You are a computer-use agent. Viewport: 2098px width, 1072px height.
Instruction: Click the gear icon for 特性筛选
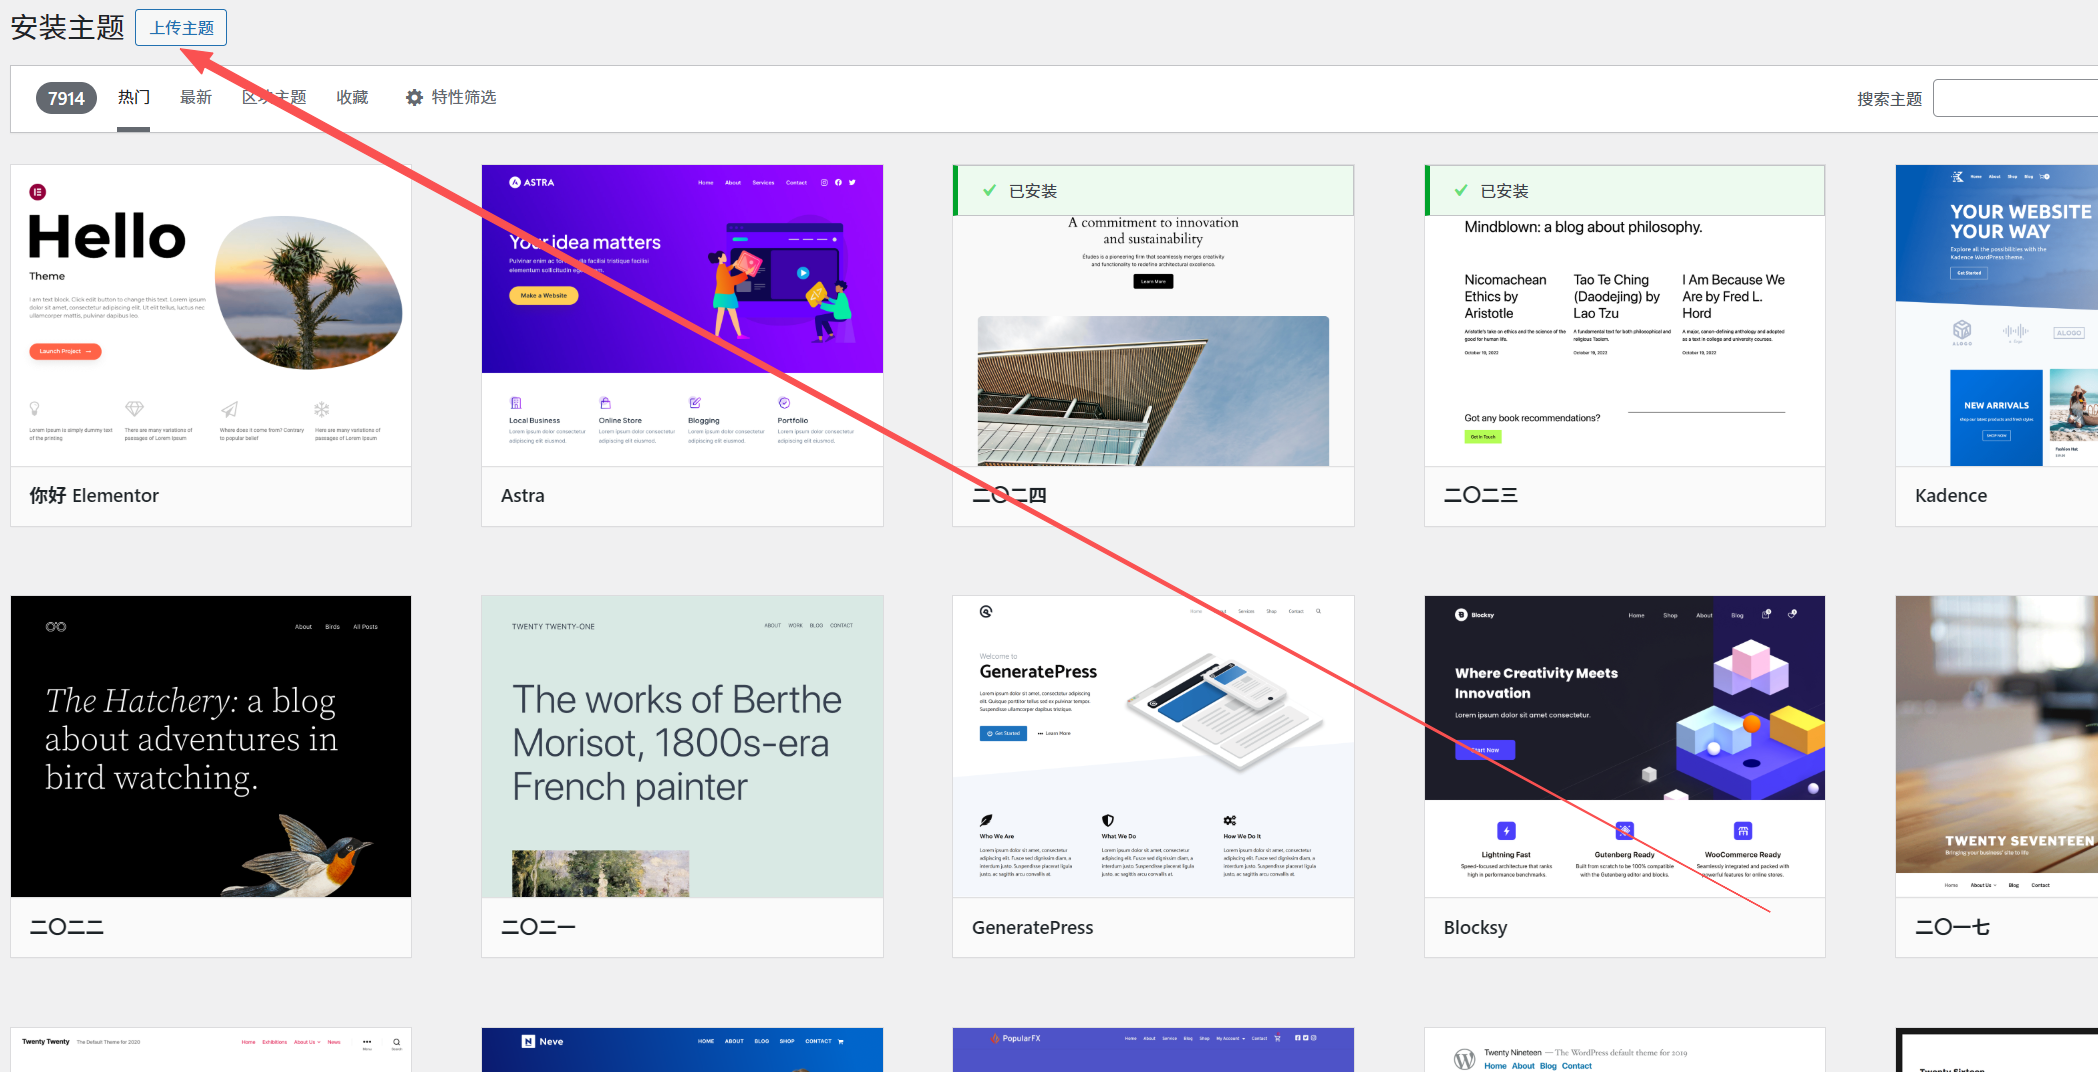414,98
